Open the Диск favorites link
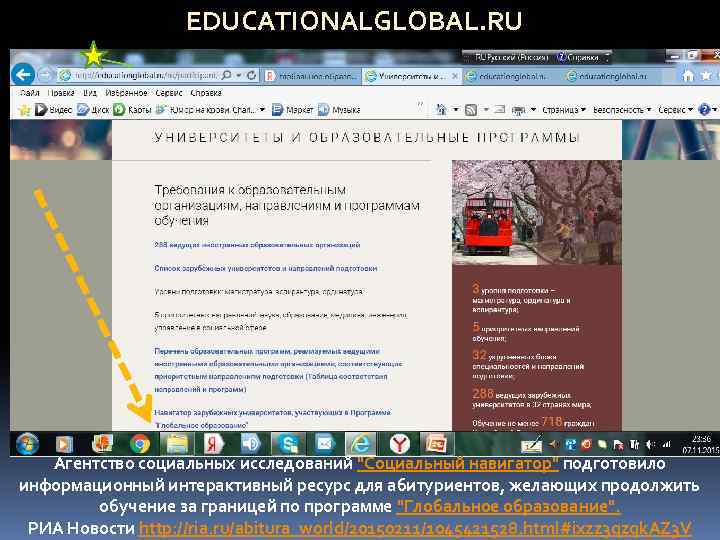The image size is (720, 540). (93, 110)
